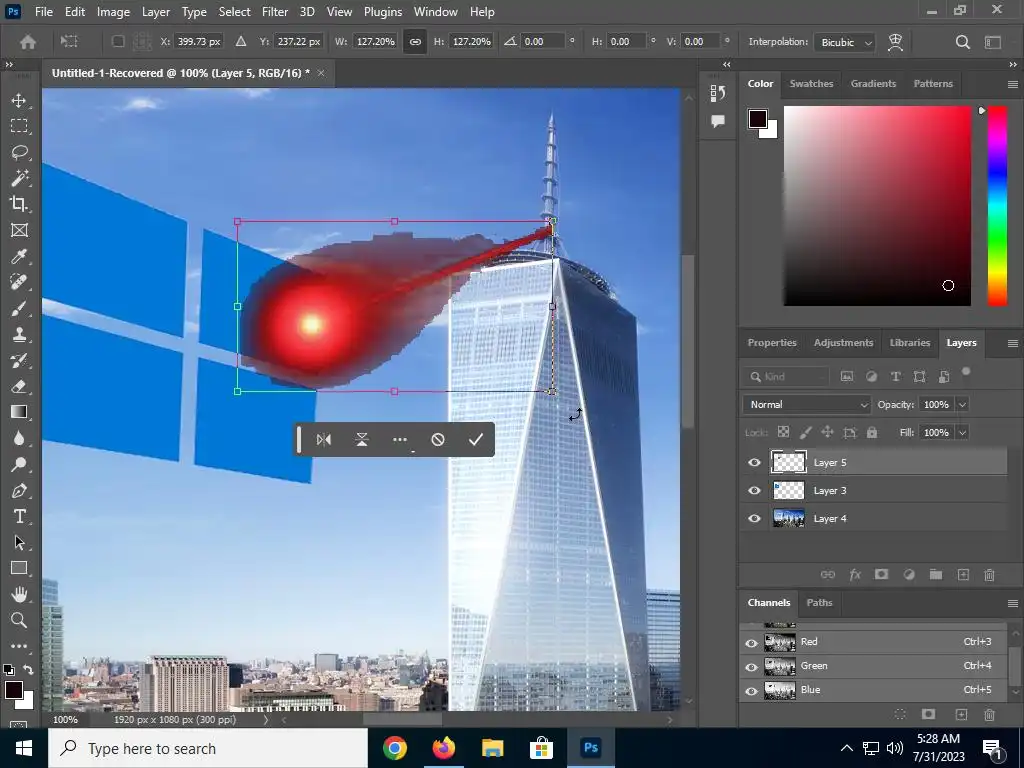
Task: Click the Windows Start button
Action: click(24, 748)
